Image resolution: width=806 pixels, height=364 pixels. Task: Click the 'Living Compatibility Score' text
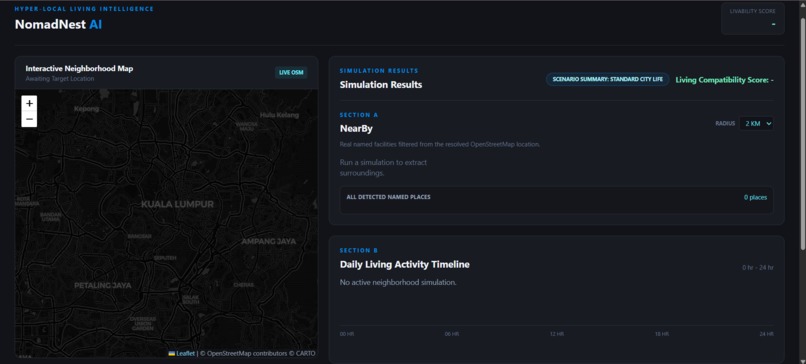click(x=724, y=80)
